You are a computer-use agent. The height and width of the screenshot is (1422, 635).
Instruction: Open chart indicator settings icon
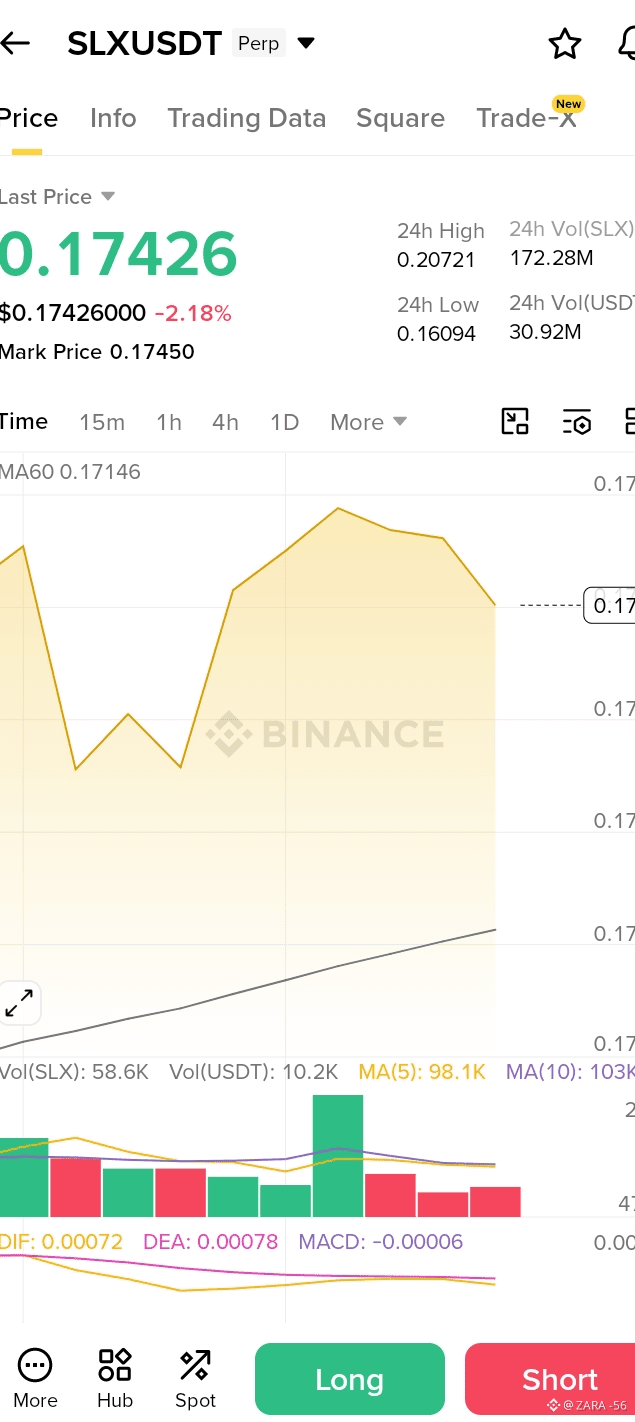[x=577, y=422]
